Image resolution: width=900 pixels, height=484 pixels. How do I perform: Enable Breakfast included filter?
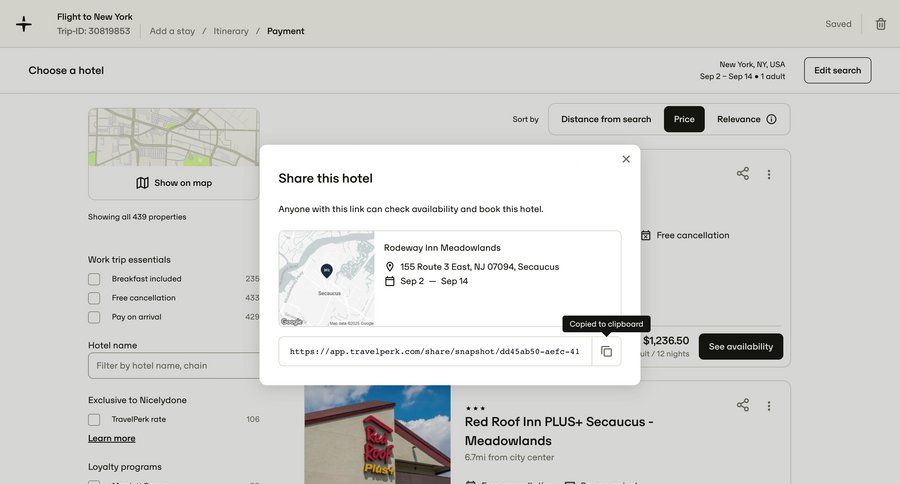tap(94, 279)
